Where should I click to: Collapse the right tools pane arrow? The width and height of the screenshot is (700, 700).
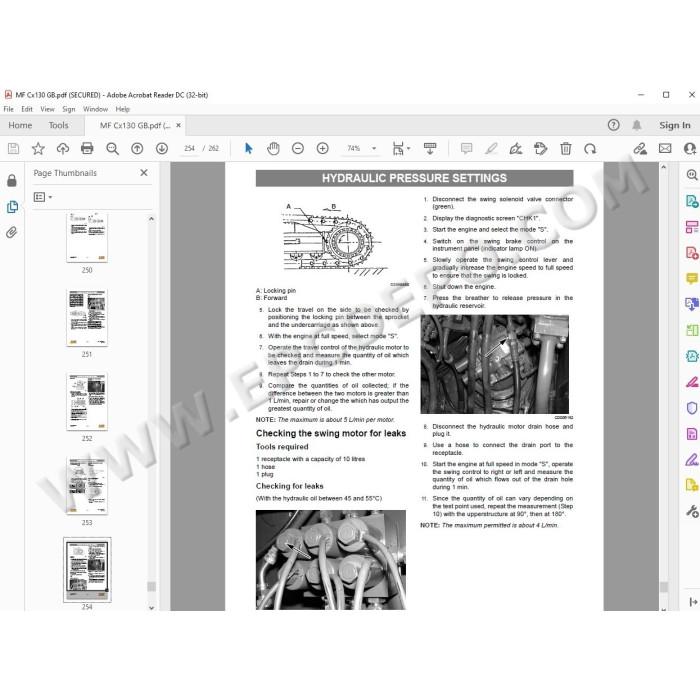click(693, 602)
